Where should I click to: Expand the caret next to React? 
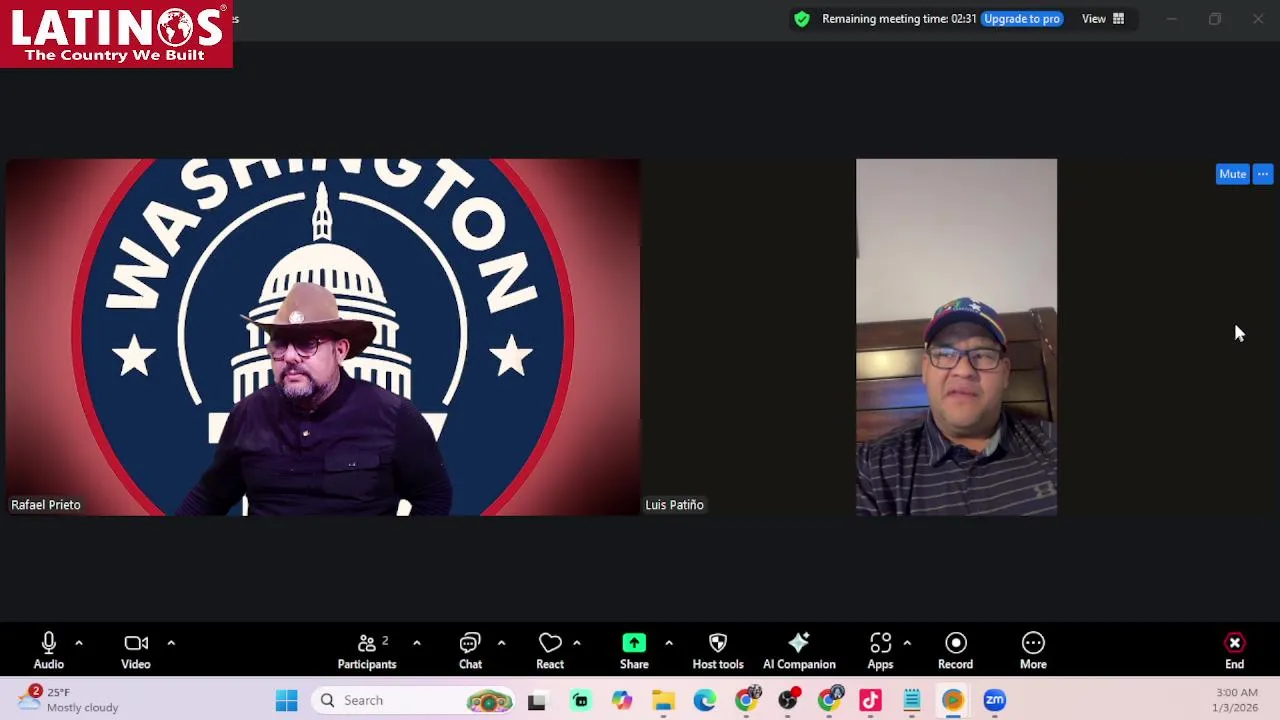(x=577, y=643)
